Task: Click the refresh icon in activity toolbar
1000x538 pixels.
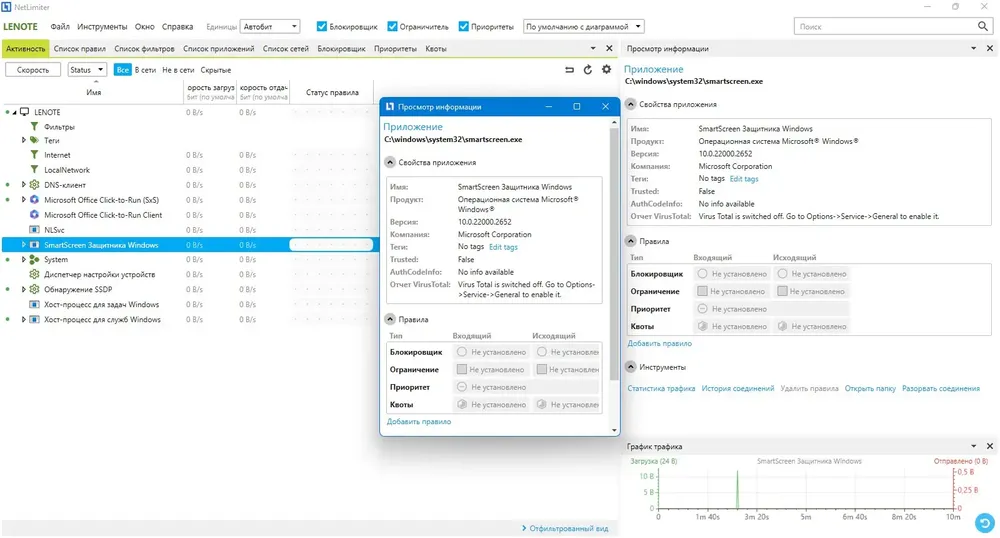Action: (587, 69)
